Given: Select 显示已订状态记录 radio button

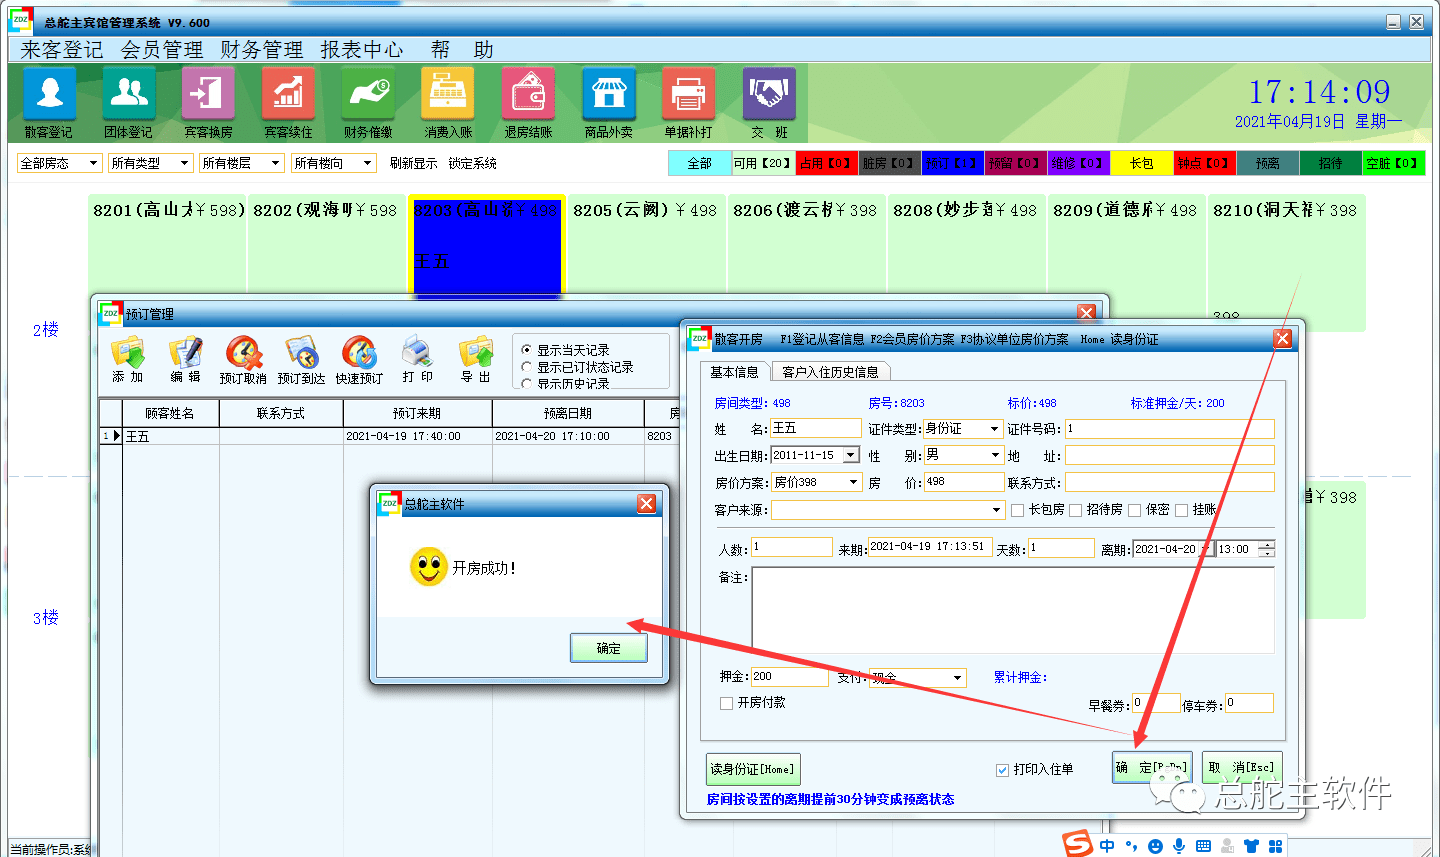Looking at the screenshot, I should [527, 367].
